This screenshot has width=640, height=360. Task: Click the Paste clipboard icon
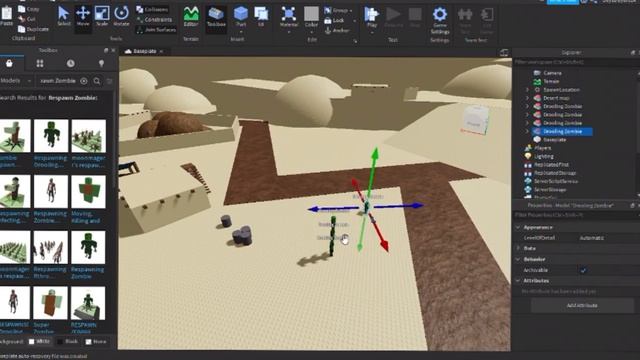click(7, 16)
